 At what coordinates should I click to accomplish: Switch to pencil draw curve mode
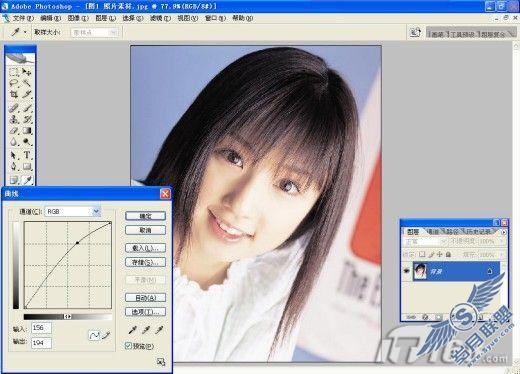pyautogui.click(x=106, y=335)
